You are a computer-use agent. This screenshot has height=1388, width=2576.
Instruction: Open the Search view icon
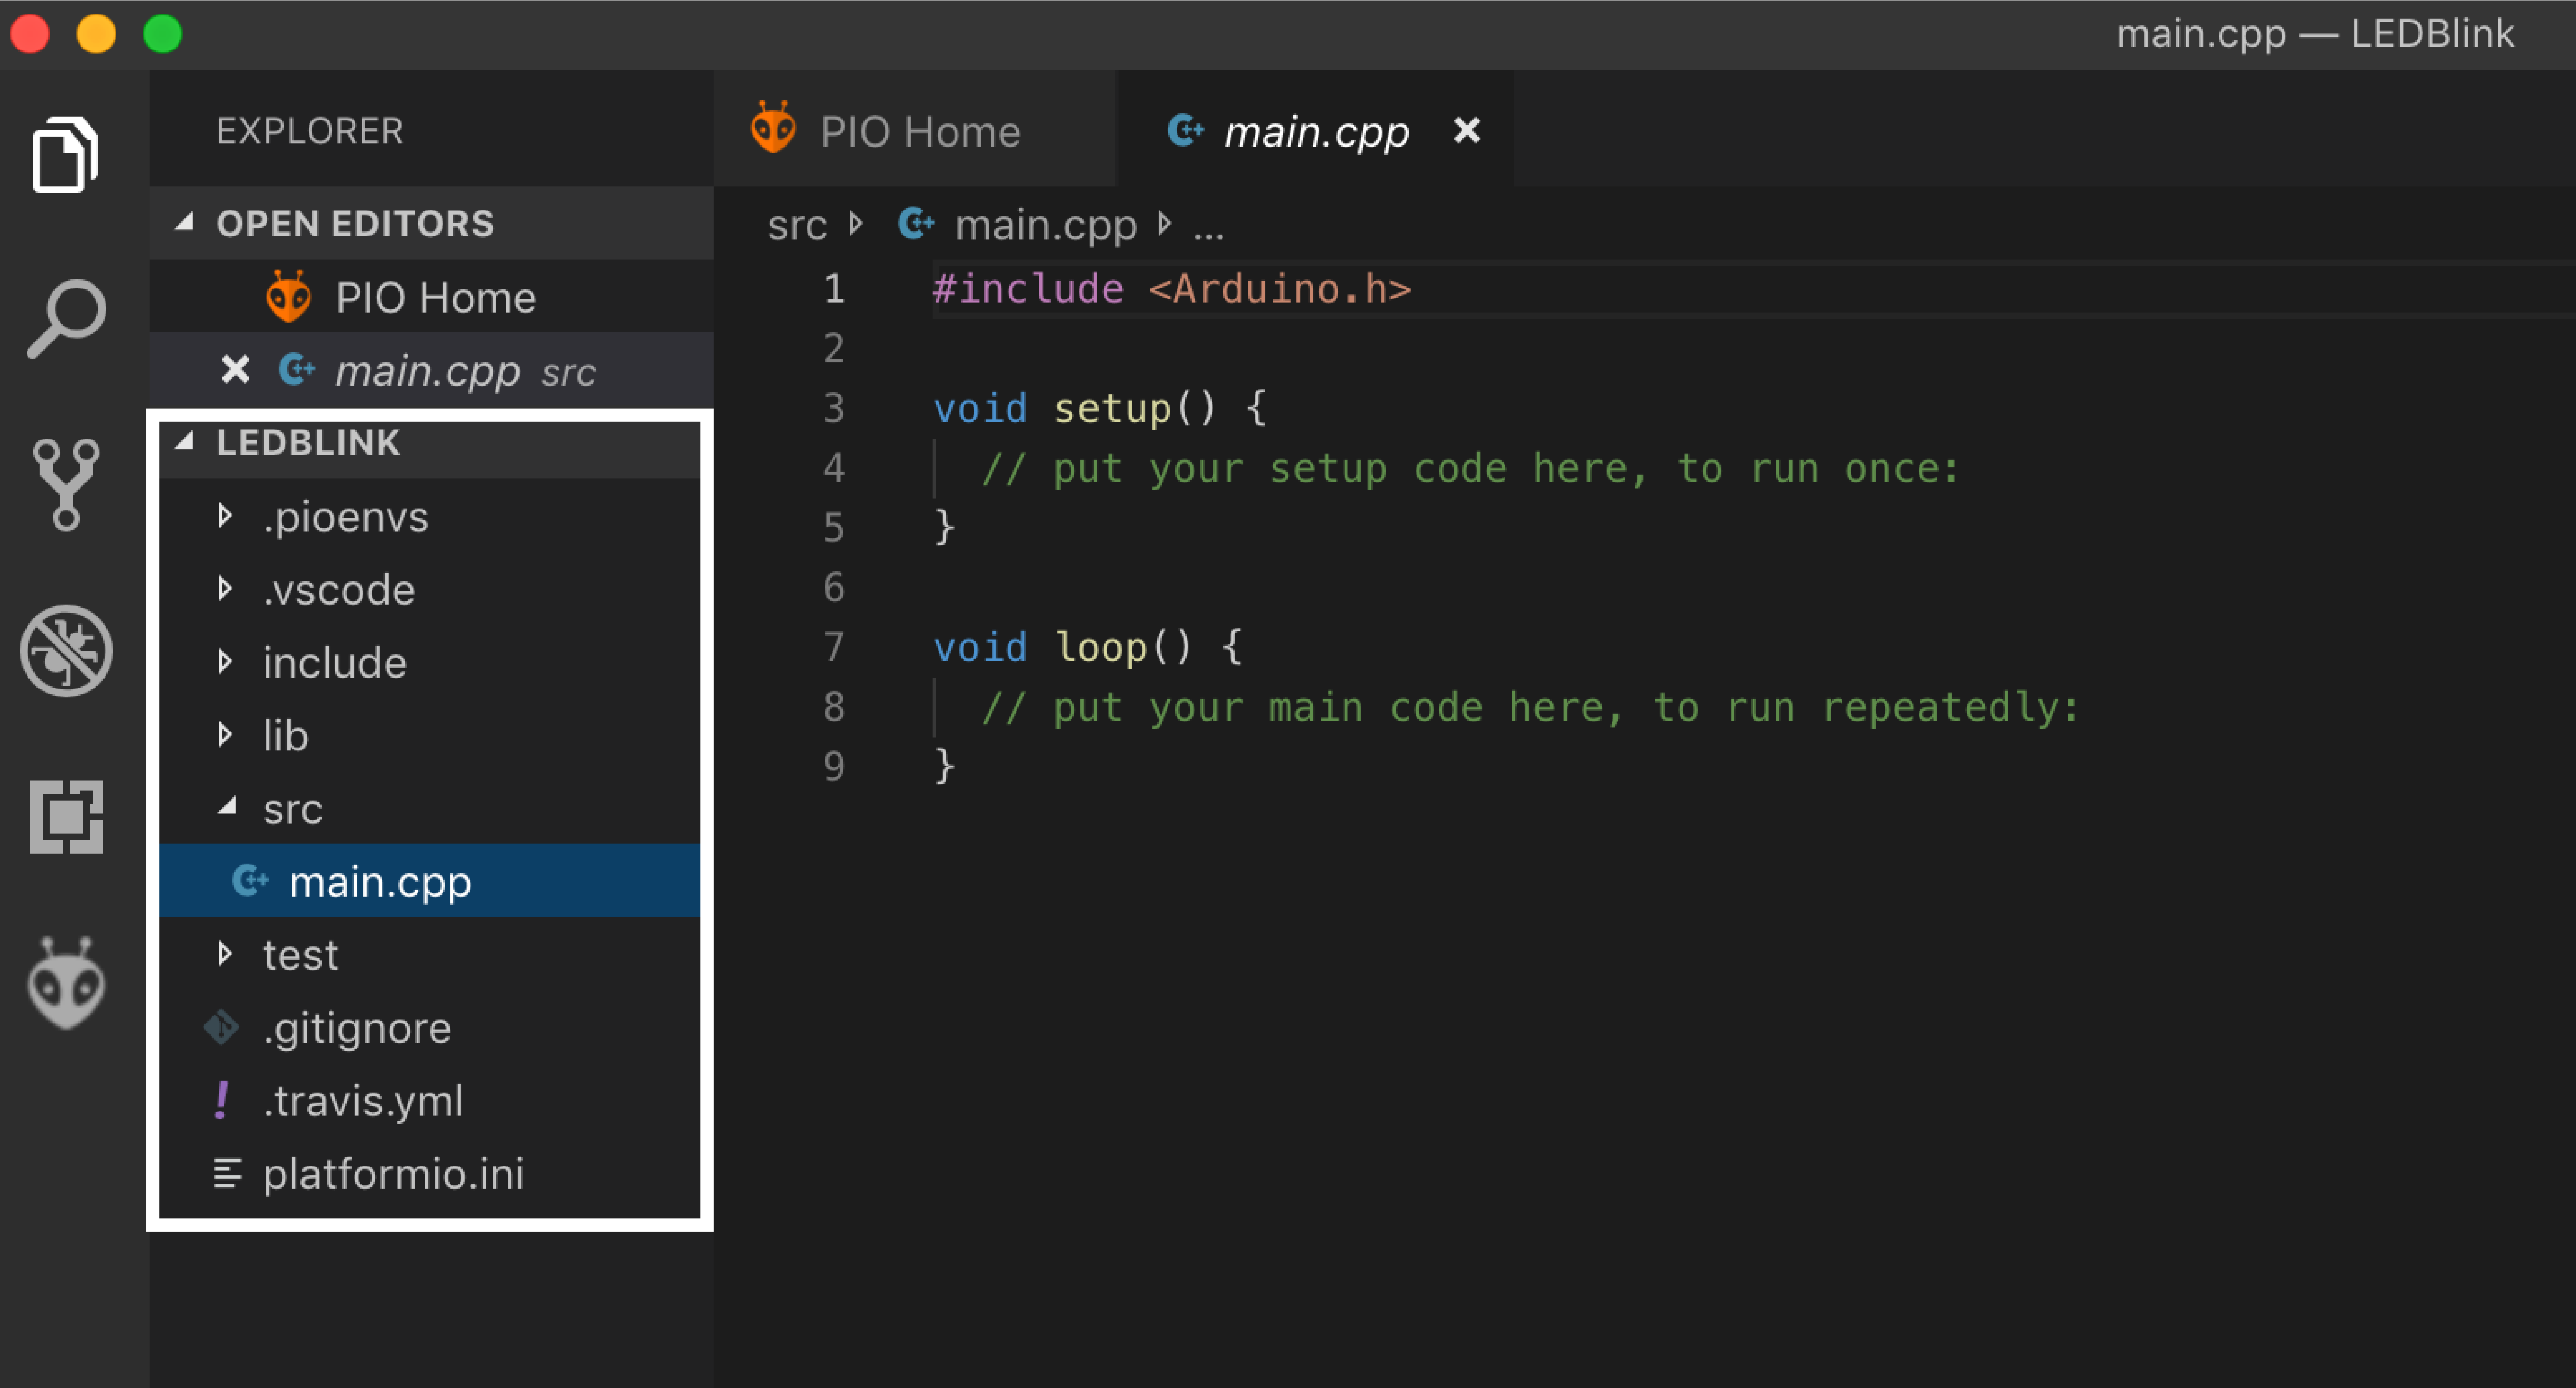(x=65, y=318)
